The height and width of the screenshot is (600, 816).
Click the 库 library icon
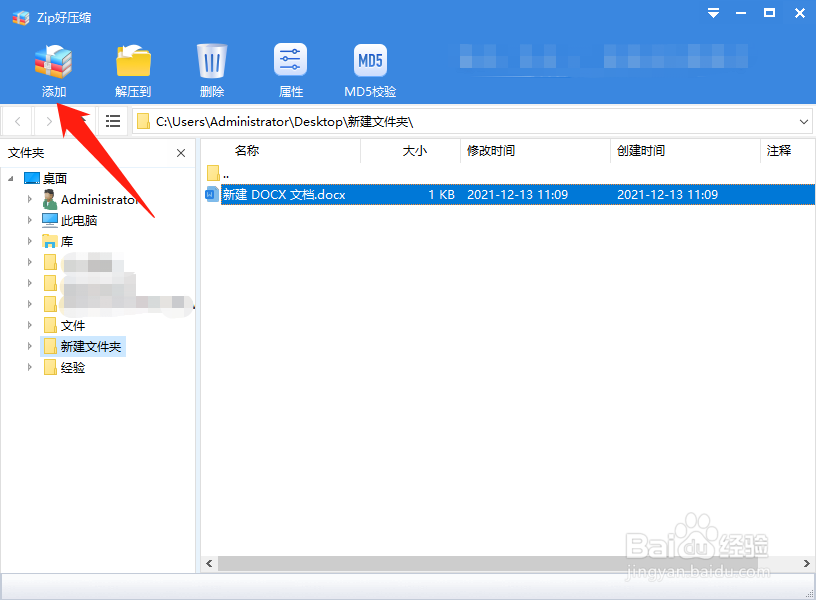[50, 241]
